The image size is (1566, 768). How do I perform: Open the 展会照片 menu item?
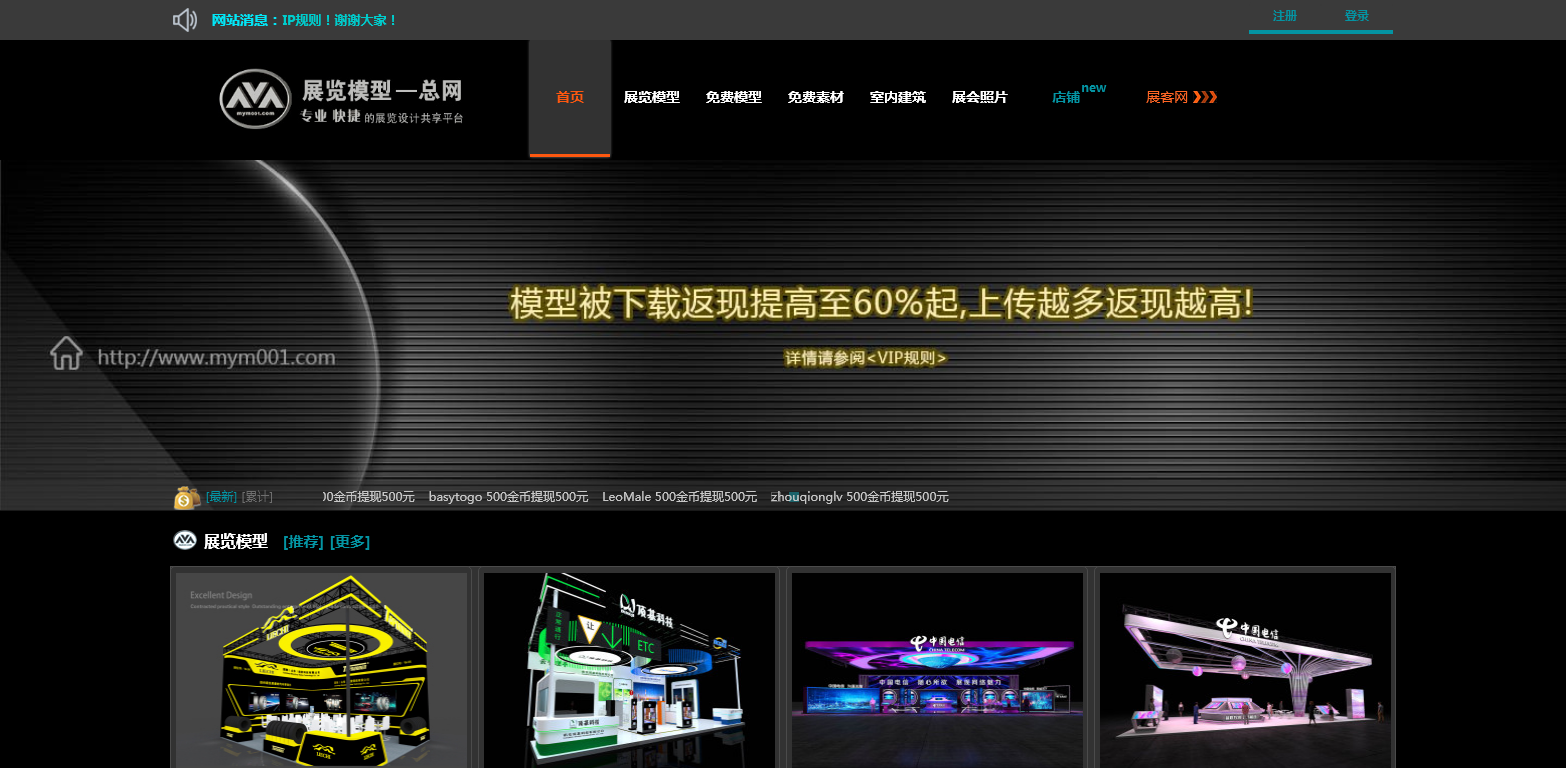click(x=979, y=97)
